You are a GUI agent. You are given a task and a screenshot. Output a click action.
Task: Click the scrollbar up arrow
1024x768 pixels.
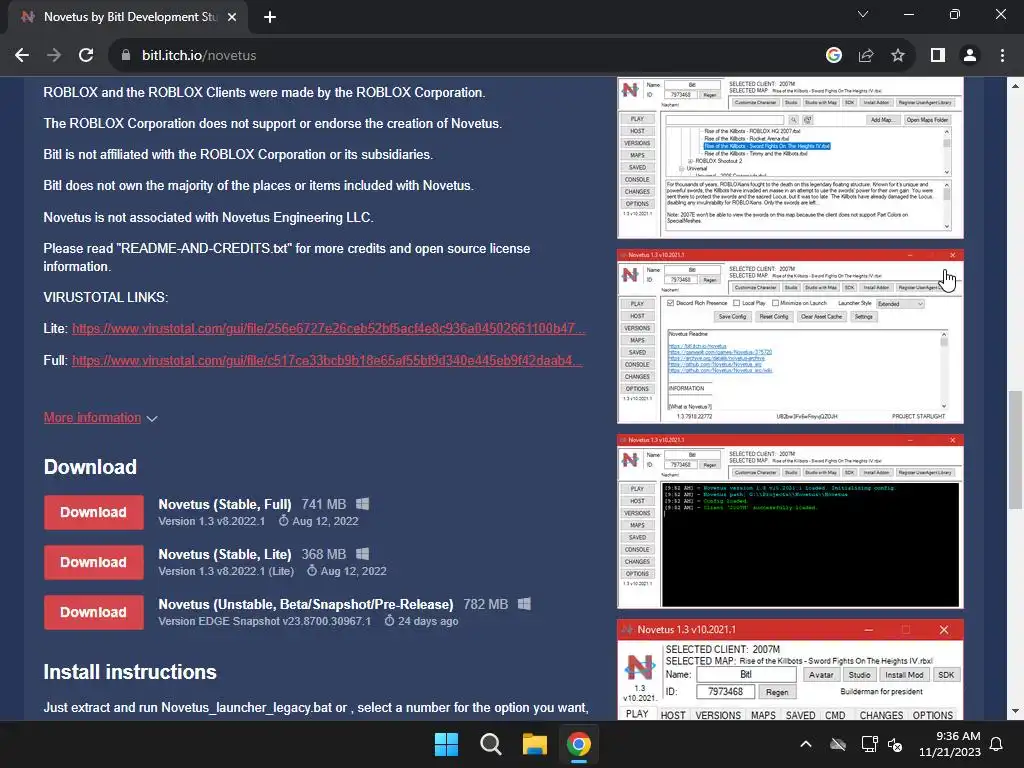click(x=1015, y=85)
